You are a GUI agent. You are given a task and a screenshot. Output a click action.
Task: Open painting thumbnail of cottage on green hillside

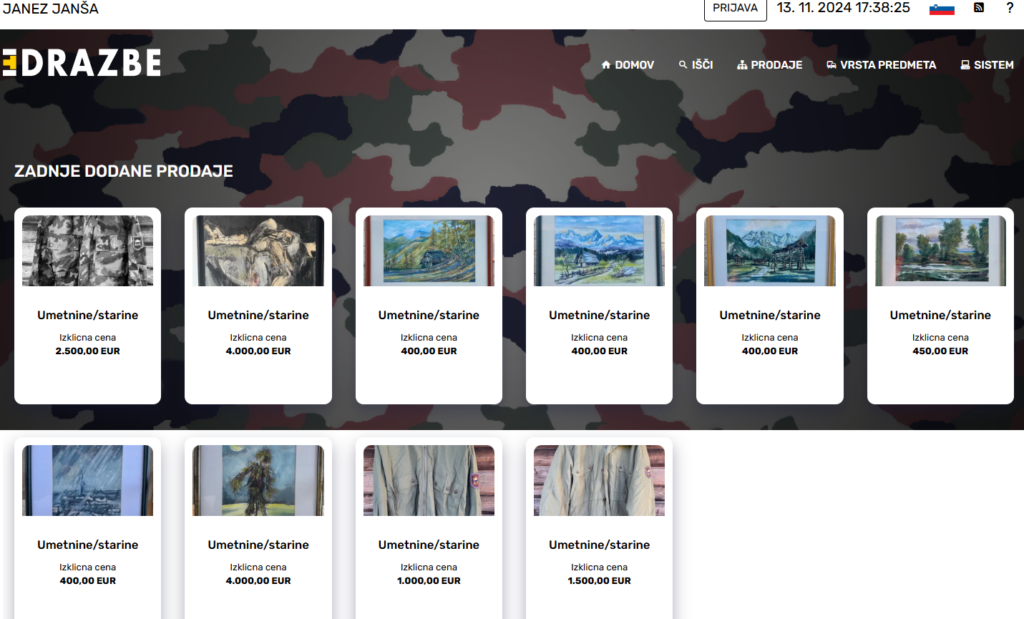428,251
